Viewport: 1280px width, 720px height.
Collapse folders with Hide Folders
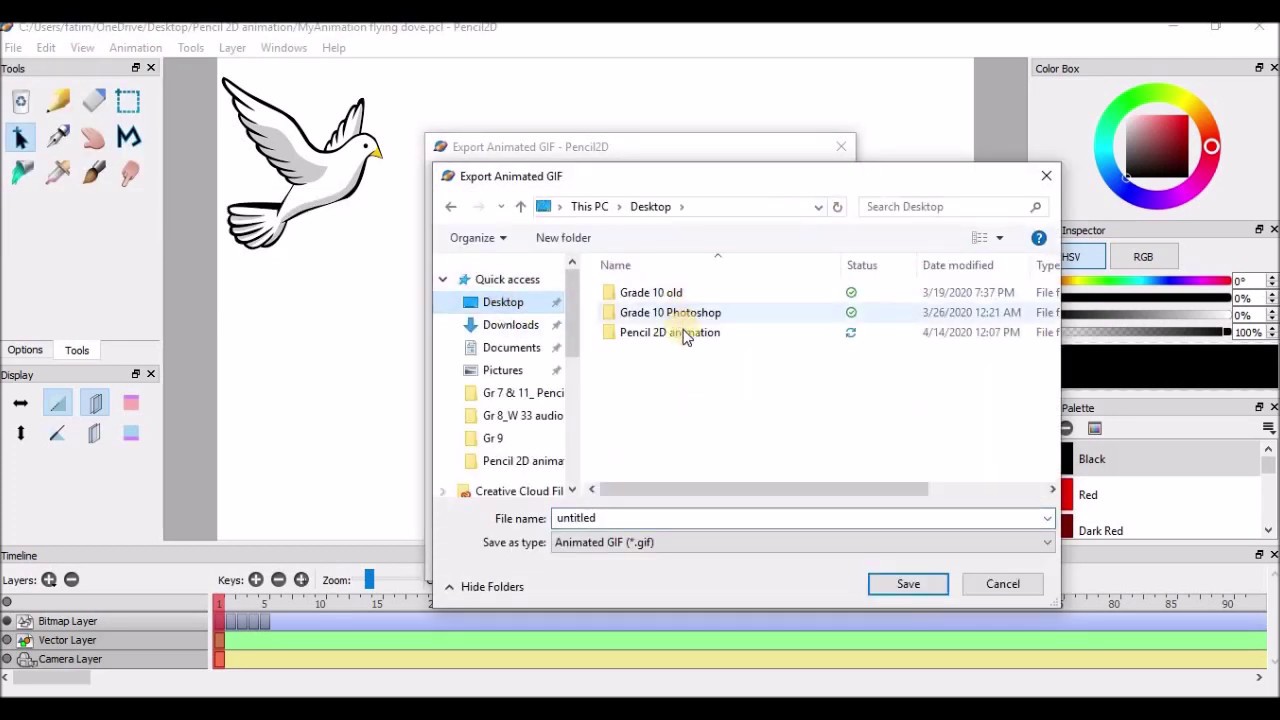tap(484, 587)
